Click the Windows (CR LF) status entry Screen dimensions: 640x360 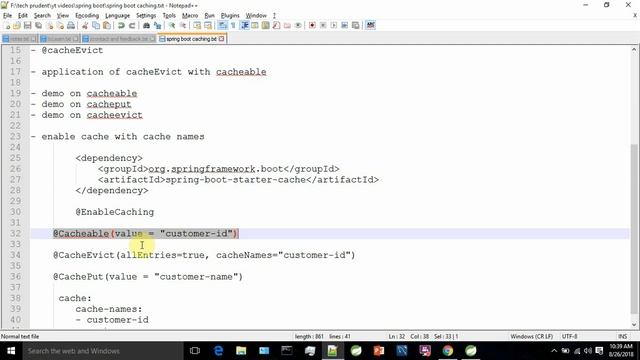point(531,336)
